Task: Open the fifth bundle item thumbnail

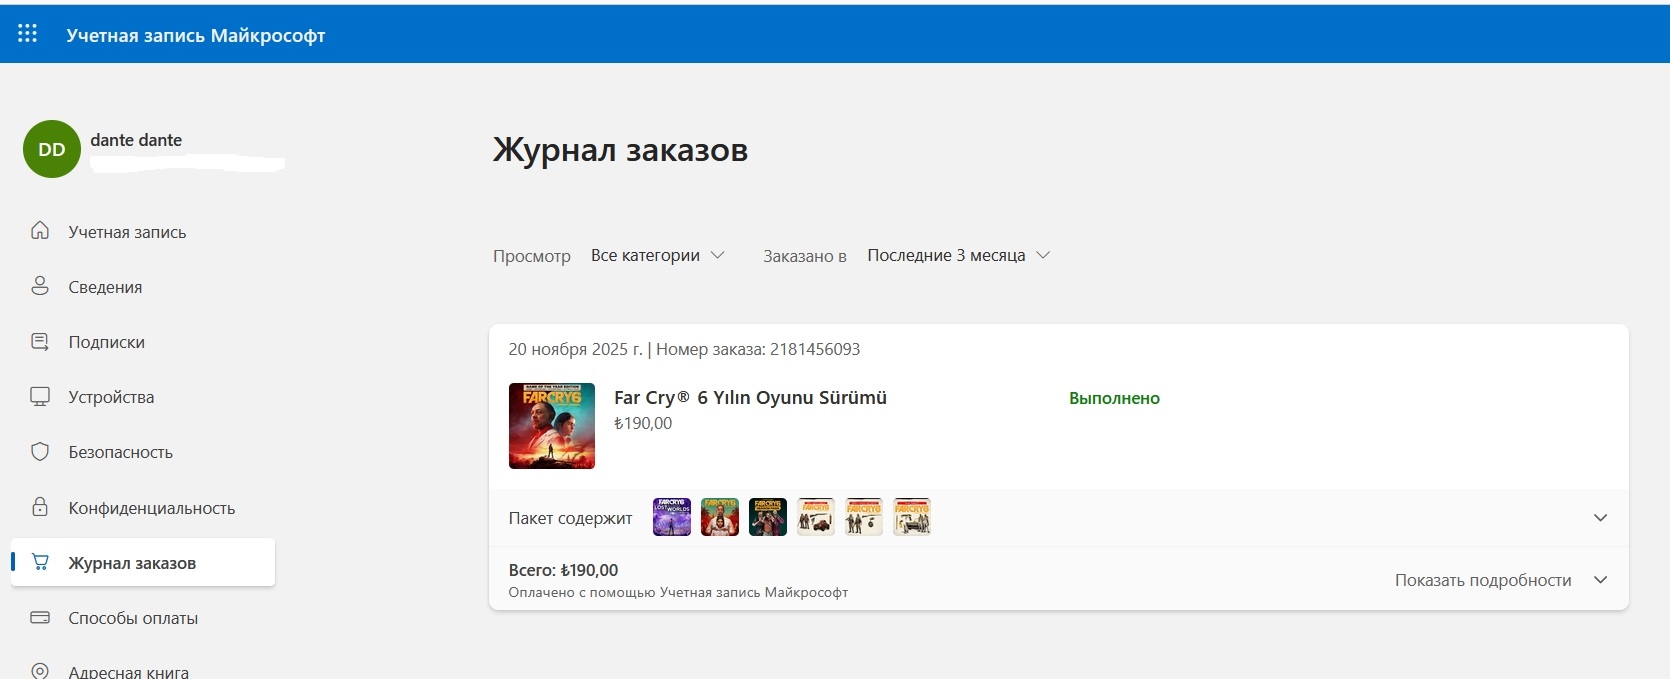Action: (864, 517)
